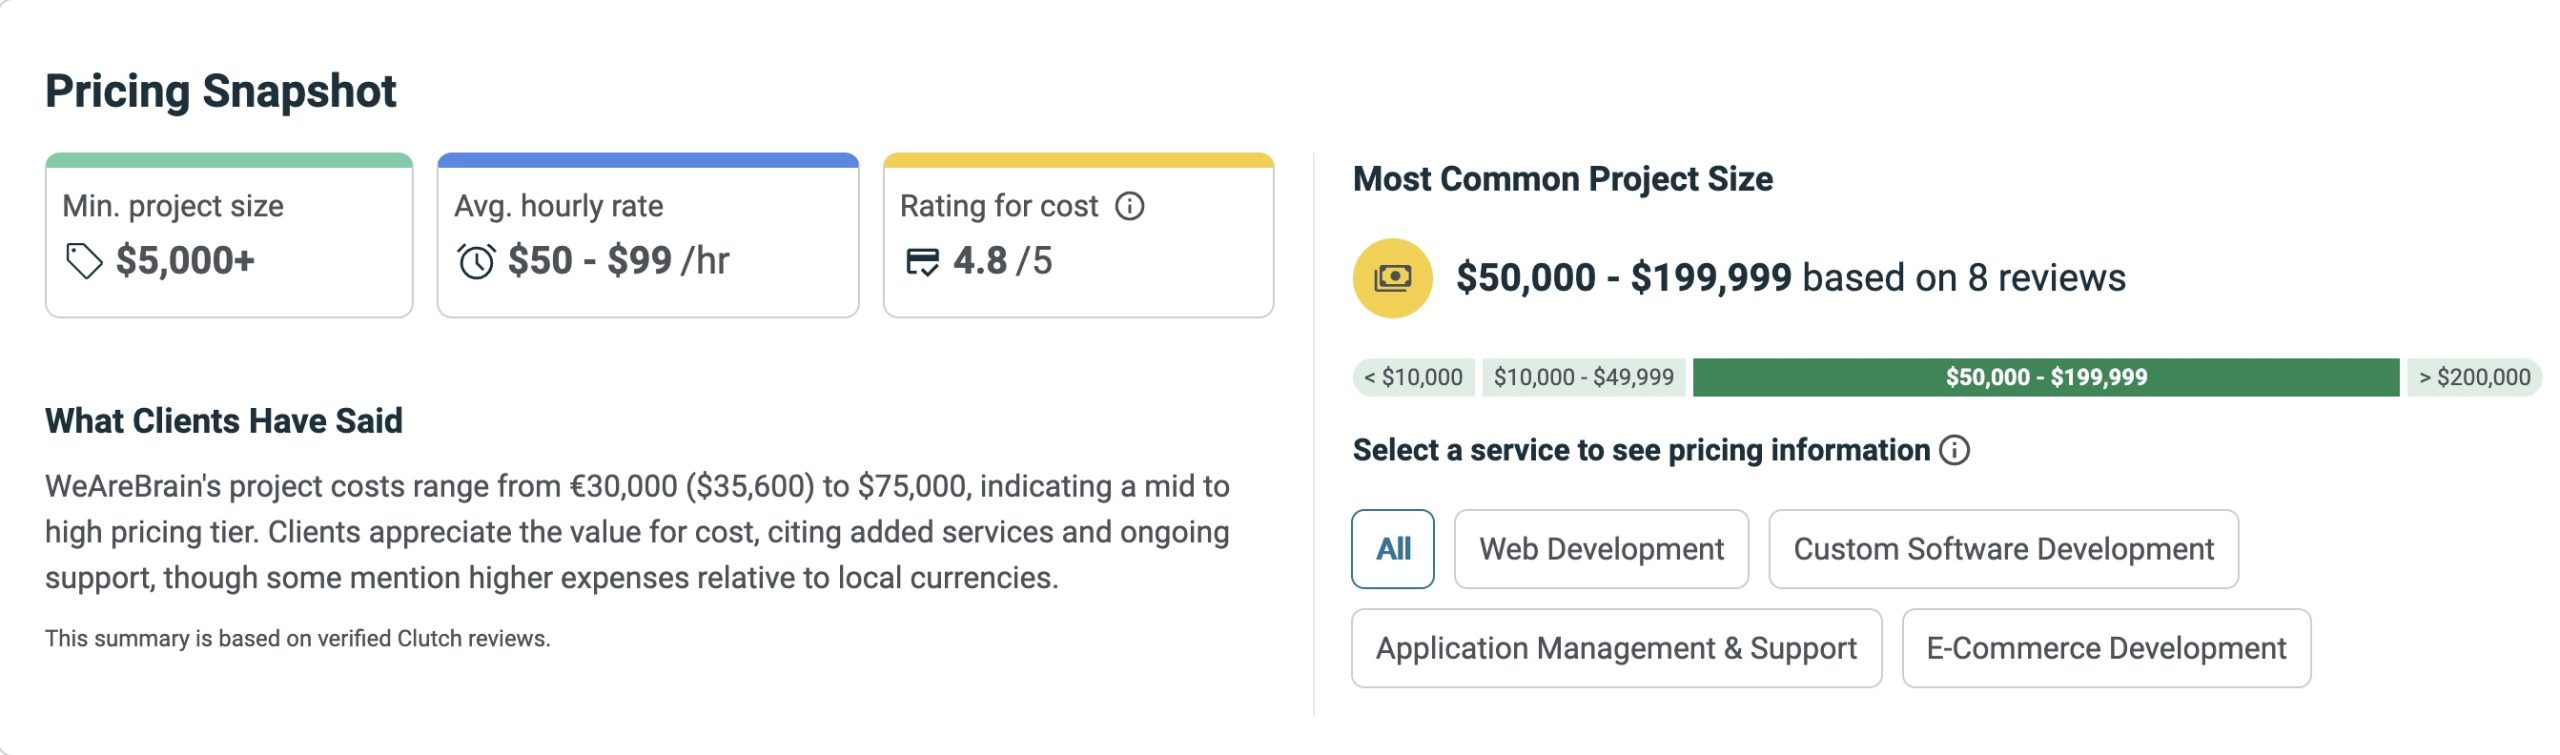Click the green $50,000 - $199,999 bar segment
The width and height of the screenshot is (2560, 755).
pyautogui.click(x=2046, y=377)
